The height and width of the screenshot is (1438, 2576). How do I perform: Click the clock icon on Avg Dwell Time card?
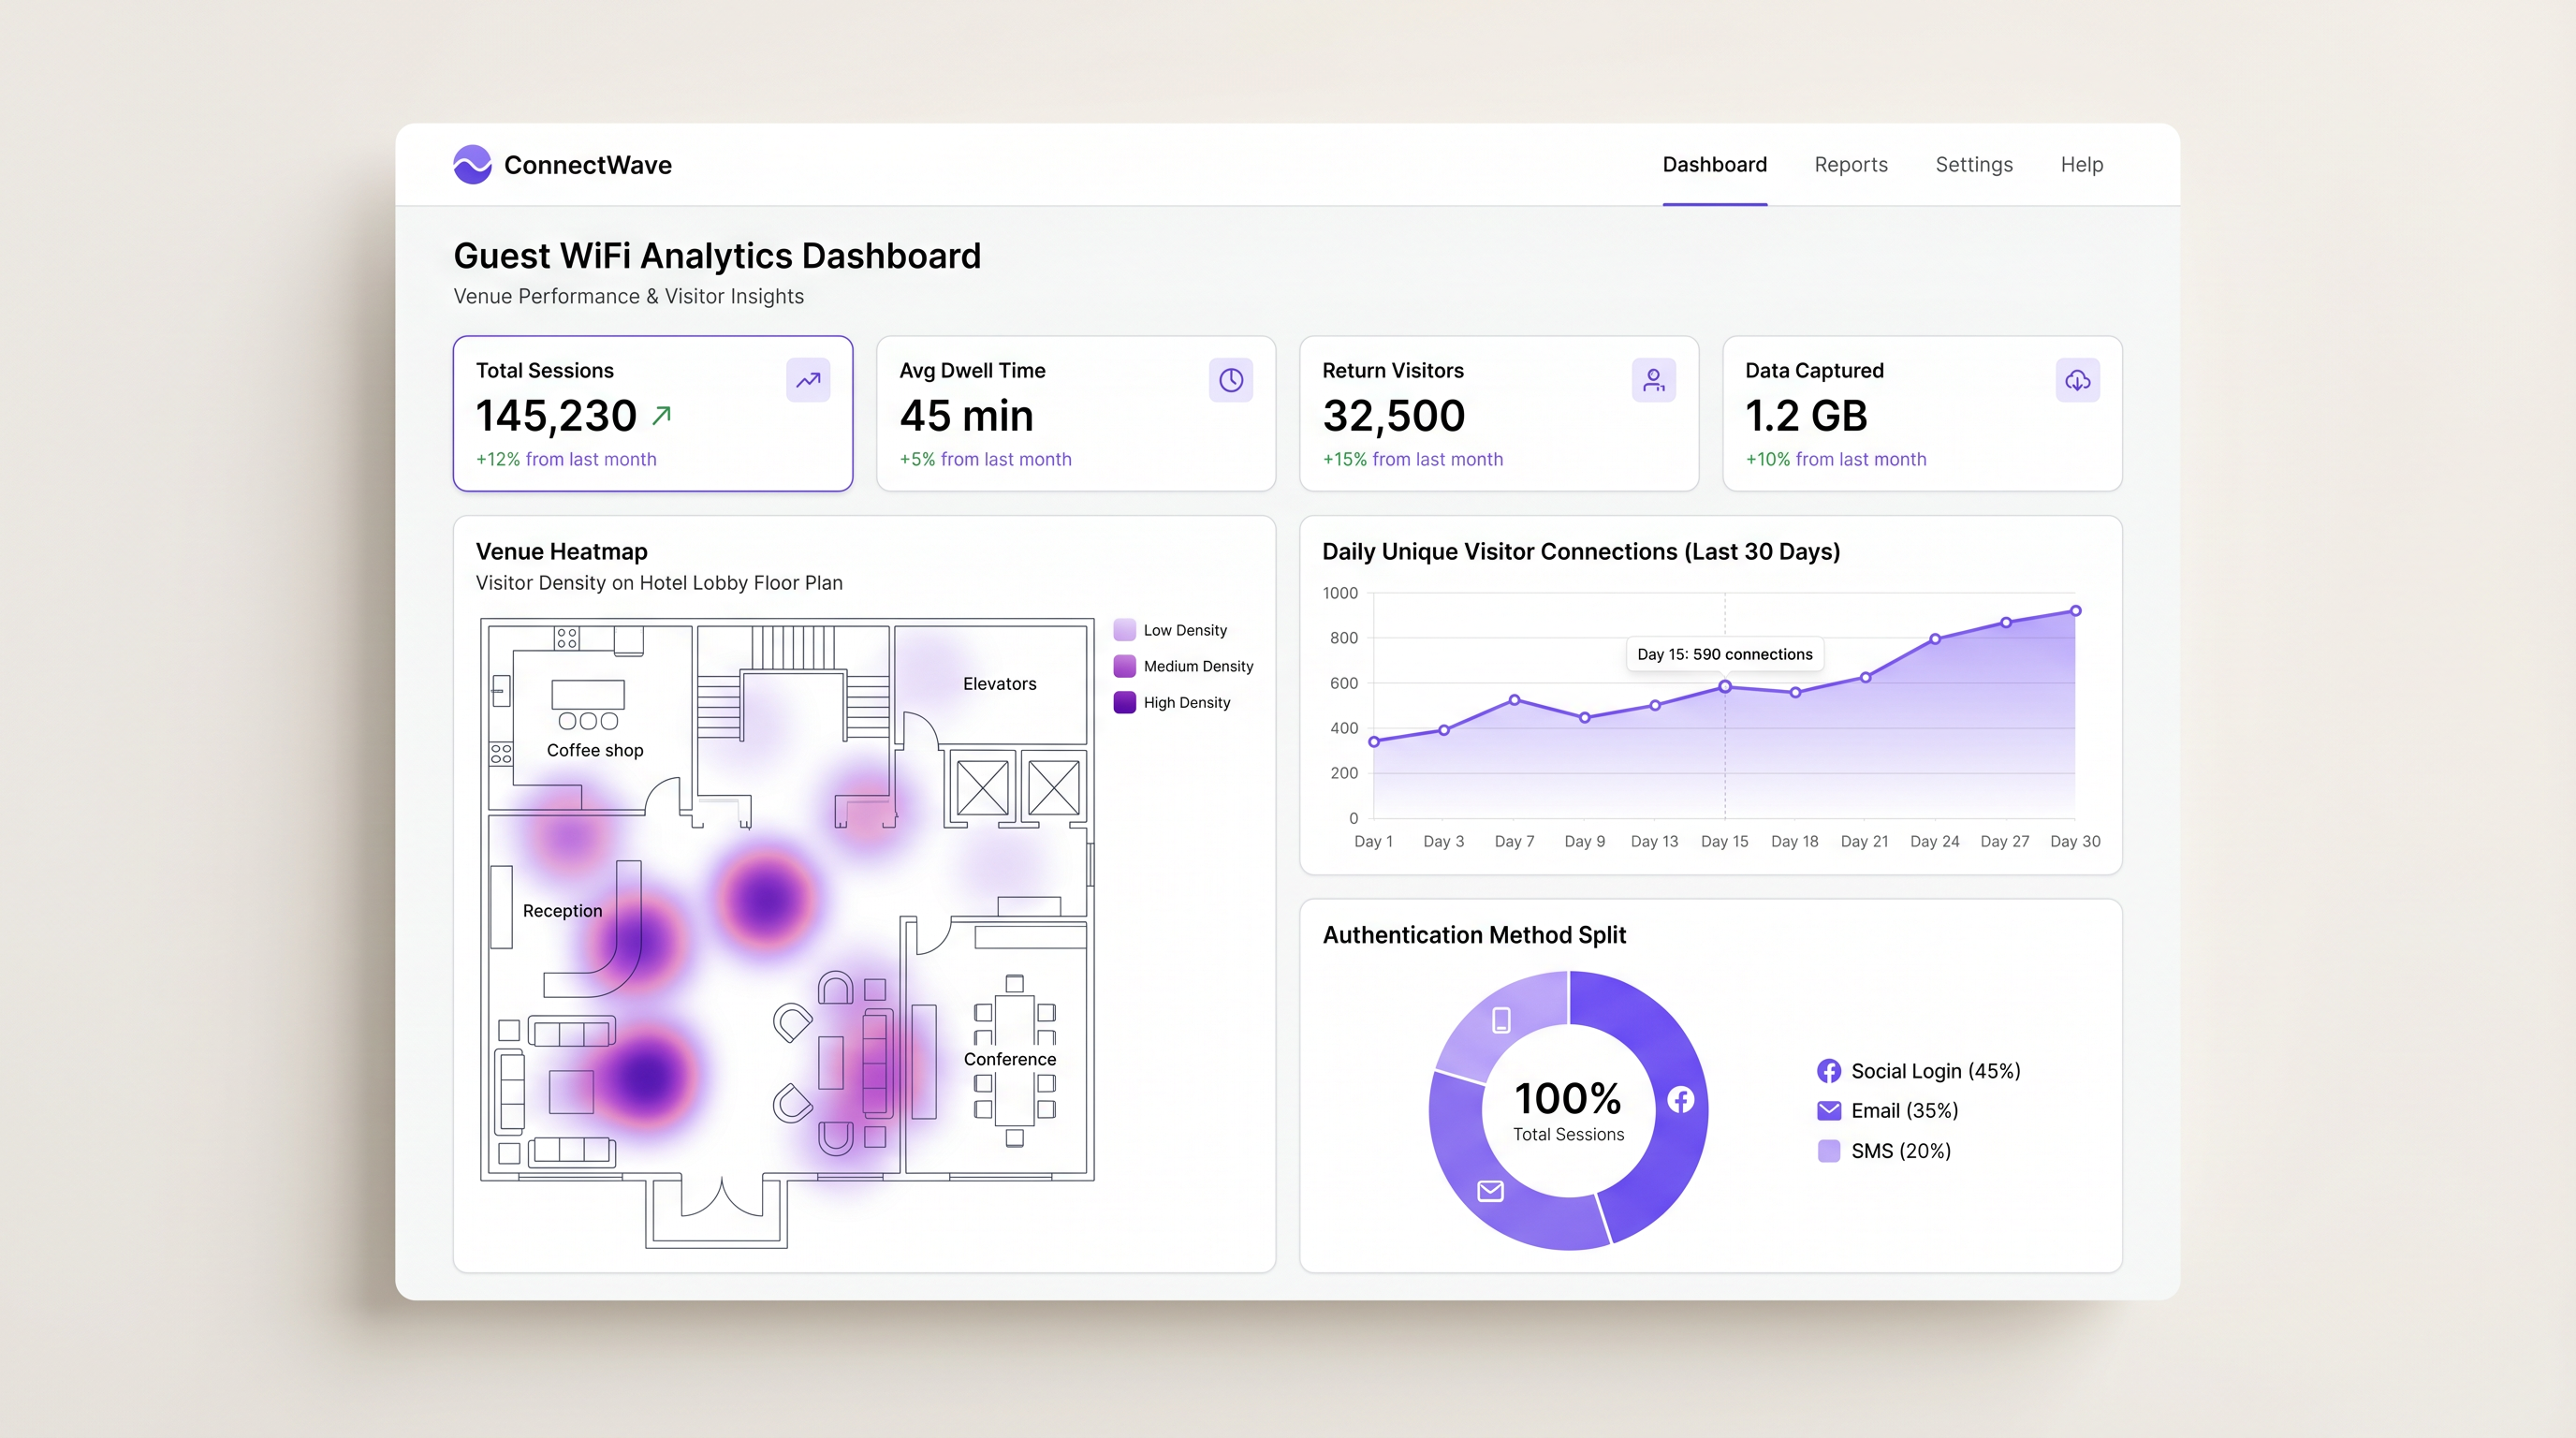1231,380
